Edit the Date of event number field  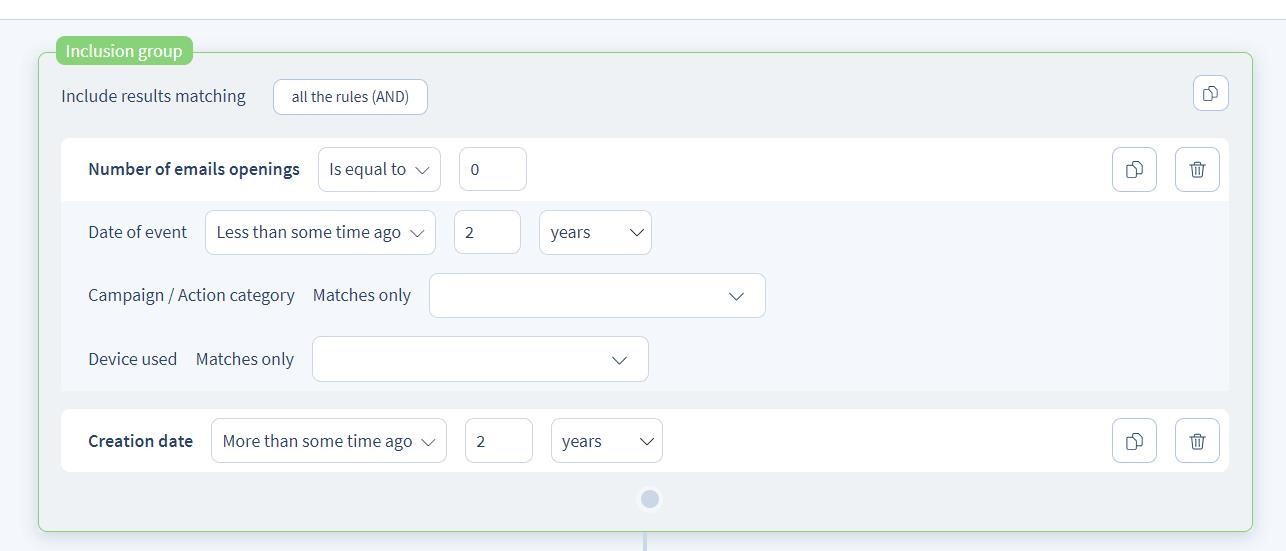pos(487,232)
